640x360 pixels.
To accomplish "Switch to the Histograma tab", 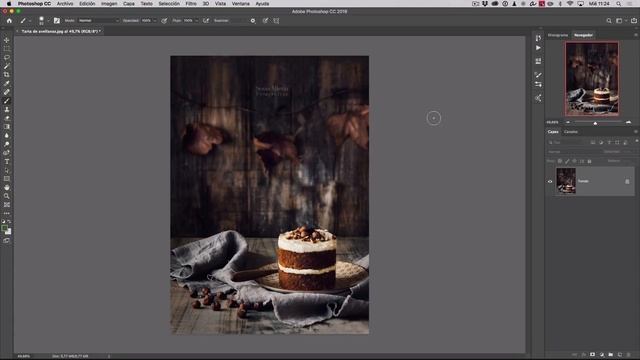I will click(558, 35).
